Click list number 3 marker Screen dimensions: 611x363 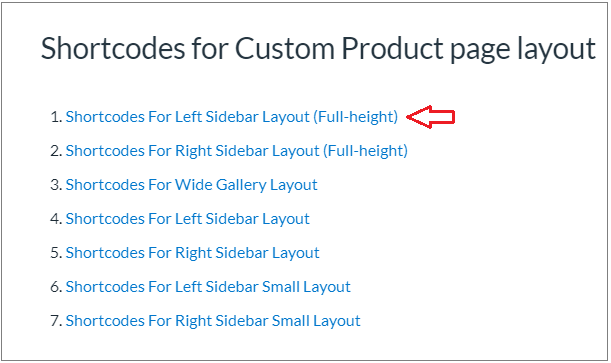(56, 185)
